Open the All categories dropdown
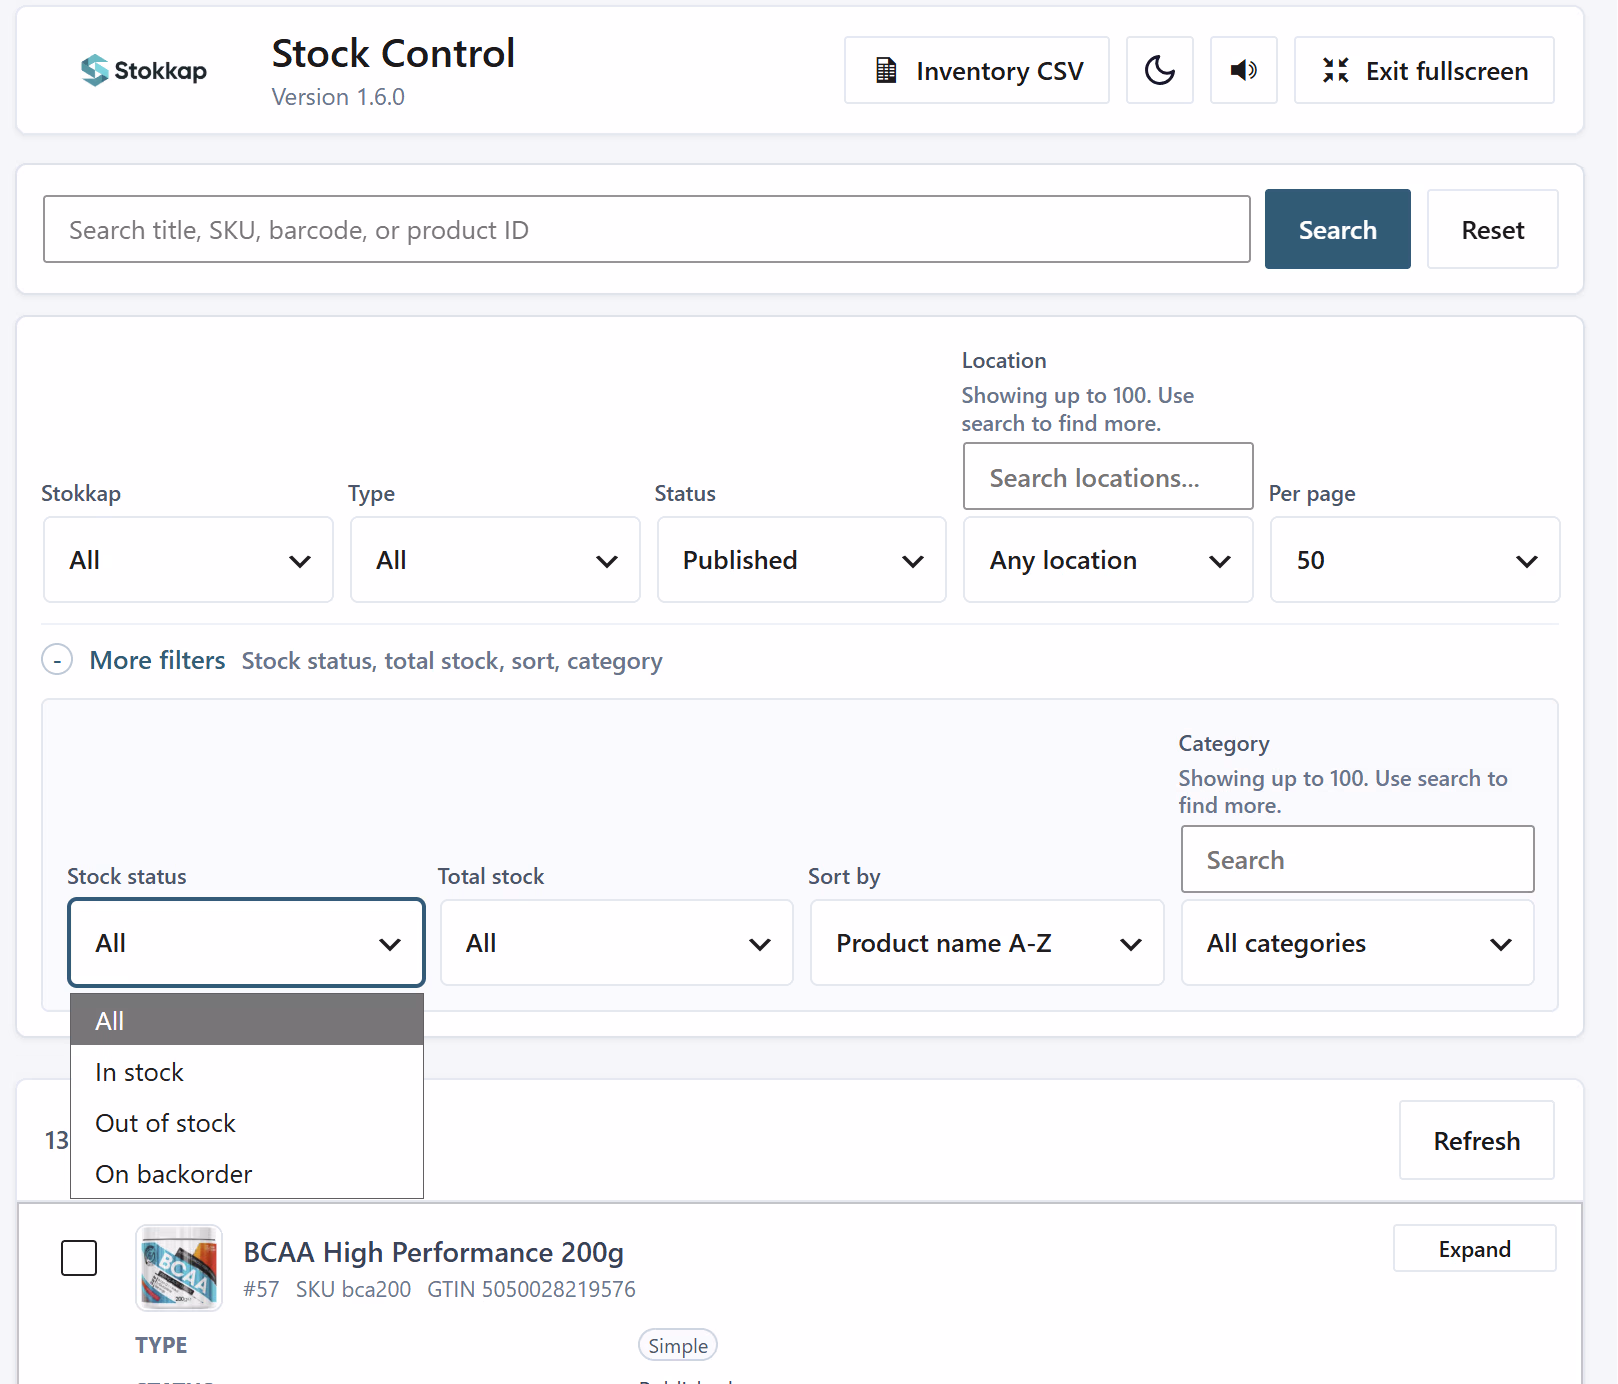Viewport: 1618px width, 1384px height. point(1358,943)
